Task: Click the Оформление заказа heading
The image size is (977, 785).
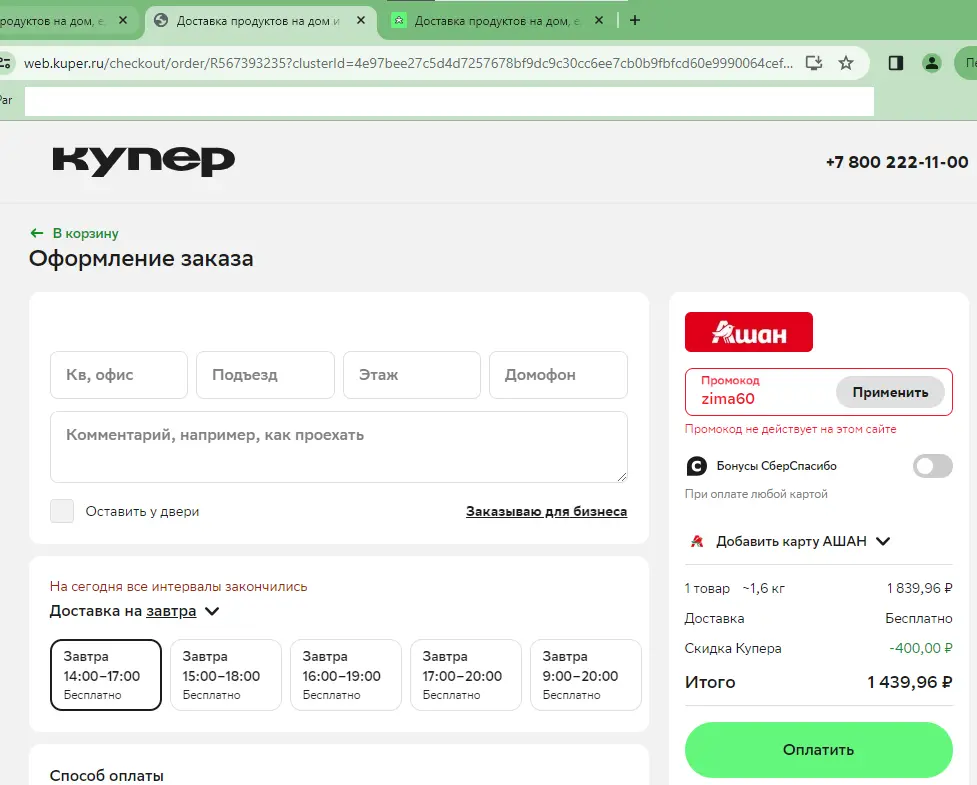Action: [141, 259]
